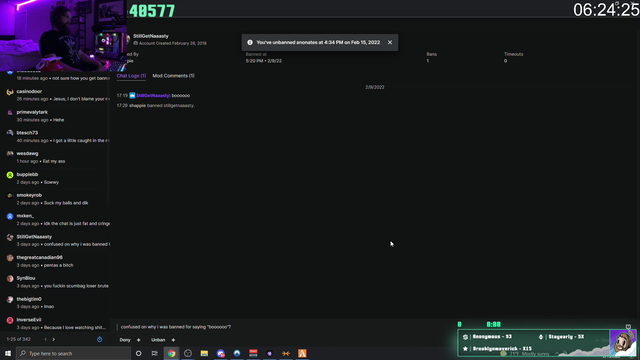640x360 pixels.
Task: Click the plus icon next to Unban
Action: pos(173,340)
